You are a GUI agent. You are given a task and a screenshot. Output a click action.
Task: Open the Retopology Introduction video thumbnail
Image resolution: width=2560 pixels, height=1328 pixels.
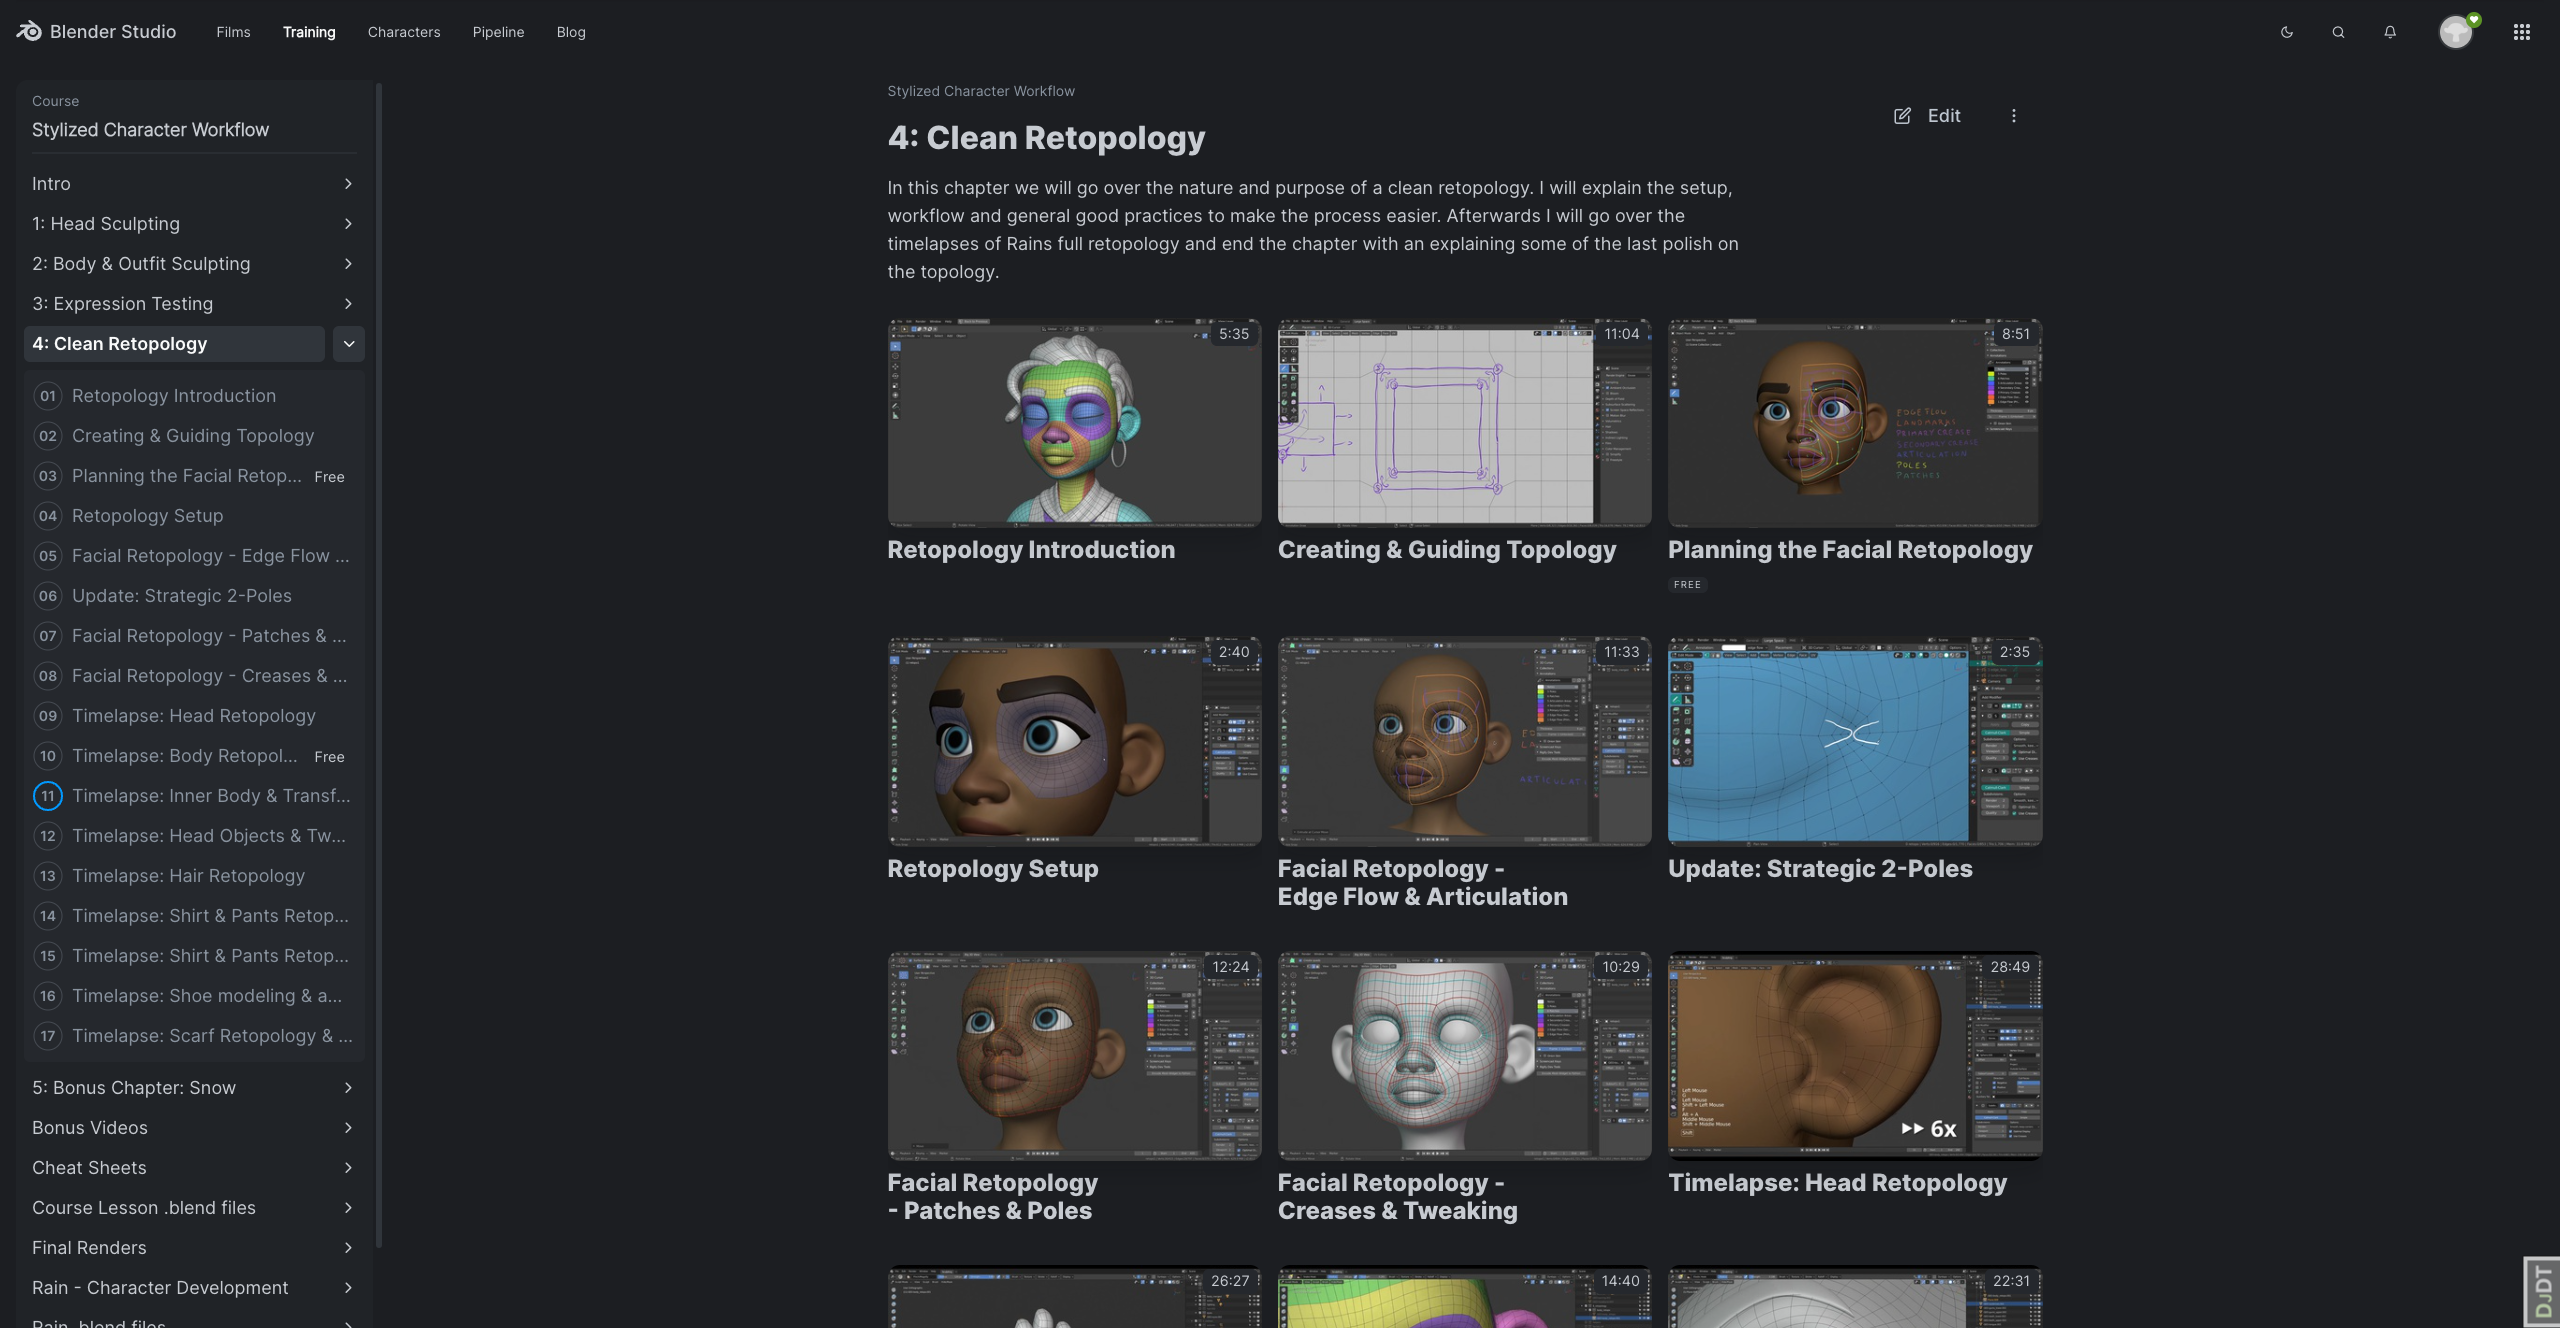1074,423
